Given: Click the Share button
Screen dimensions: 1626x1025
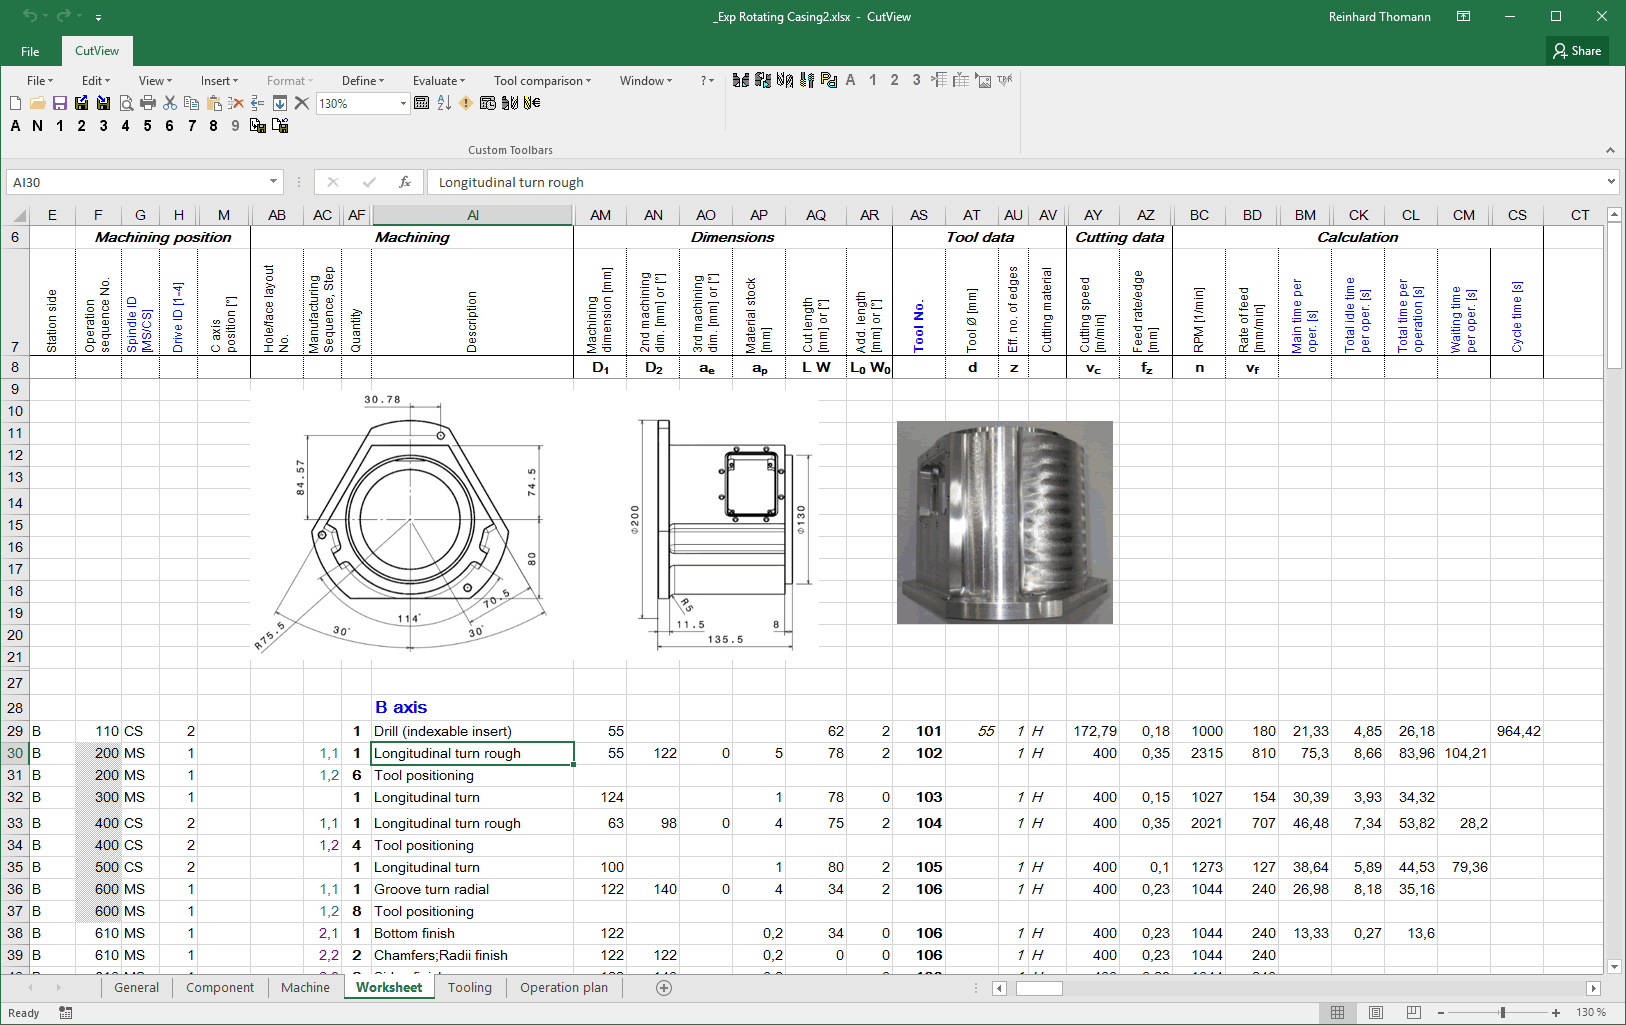Looking at the screenshot, I should [x=1577, y=51].
